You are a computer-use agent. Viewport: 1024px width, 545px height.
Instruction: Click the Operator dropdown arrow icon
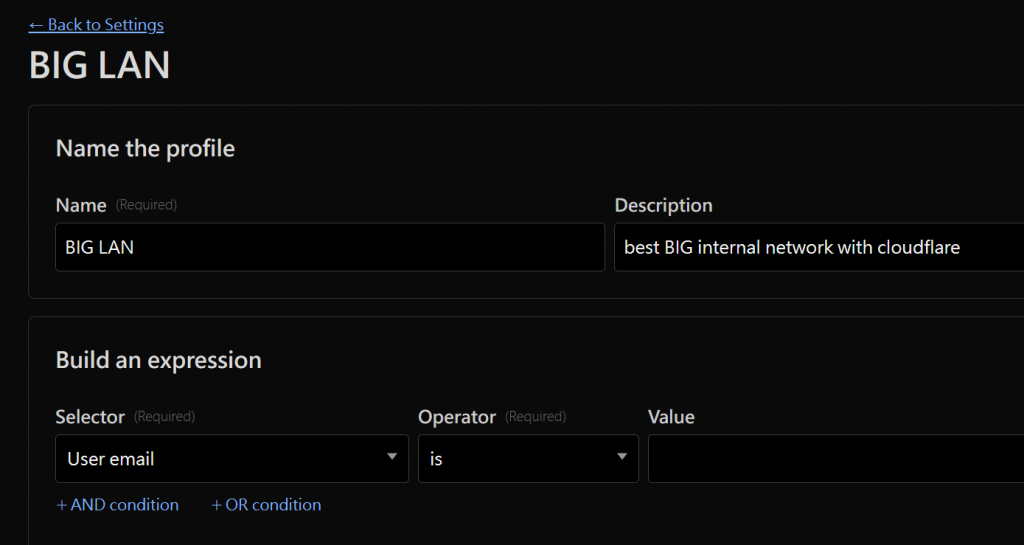(621, 458)
